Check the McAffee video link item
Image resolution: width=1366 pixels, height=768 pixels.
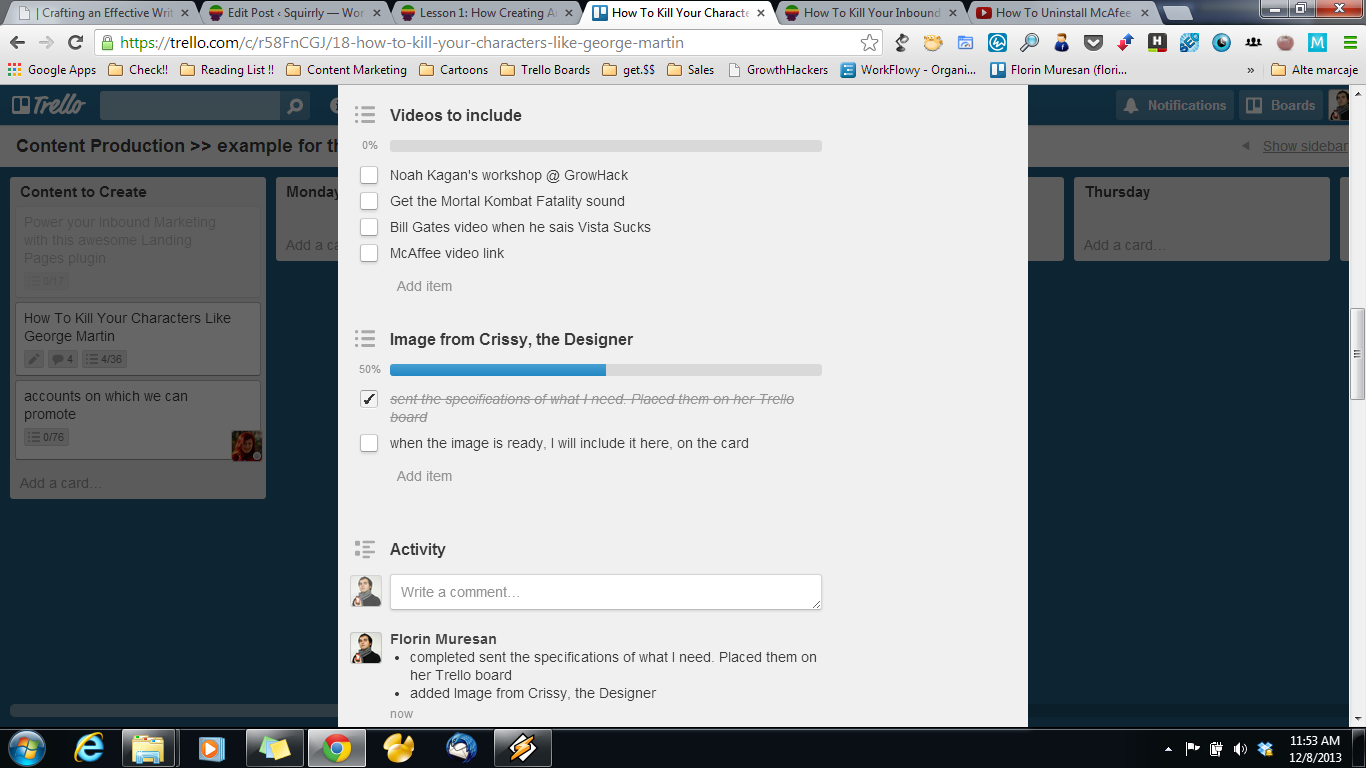tap(369, 253)
